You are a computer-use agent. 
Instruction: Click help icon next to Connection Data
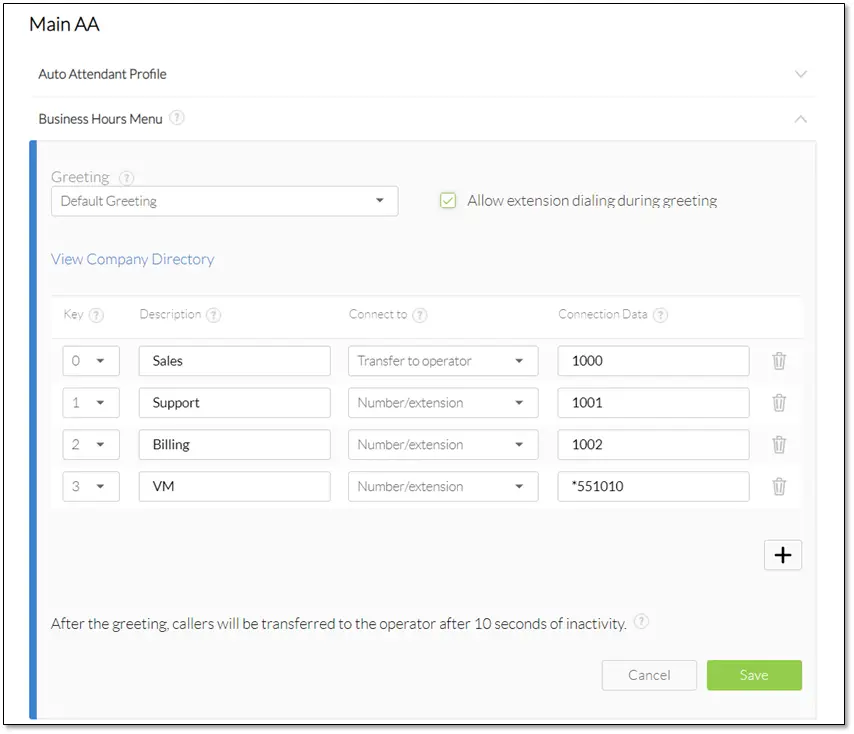(660, 315)
